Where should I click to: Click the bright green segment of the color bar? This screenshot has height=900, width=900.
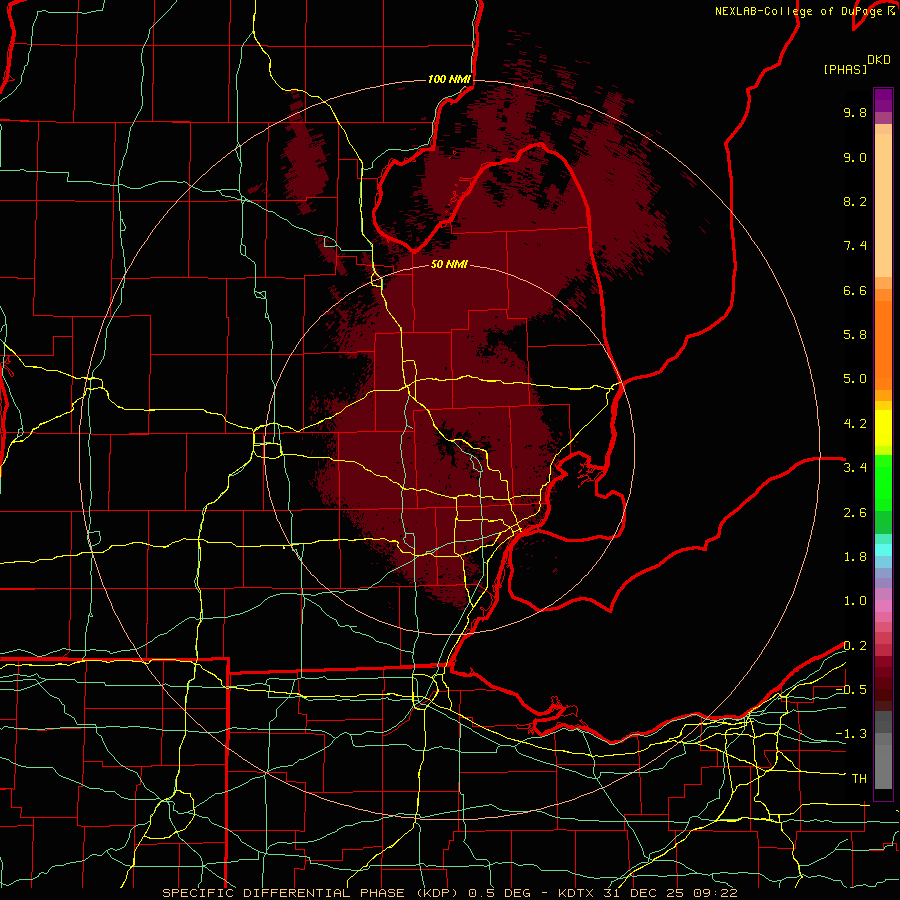click(883, 482)
